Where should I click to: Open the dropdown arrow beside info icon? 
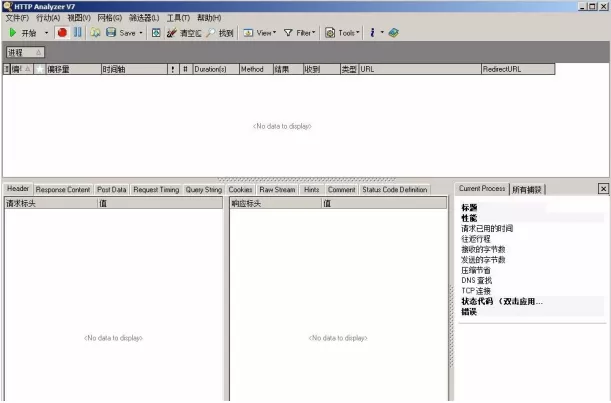coord(382,33)
